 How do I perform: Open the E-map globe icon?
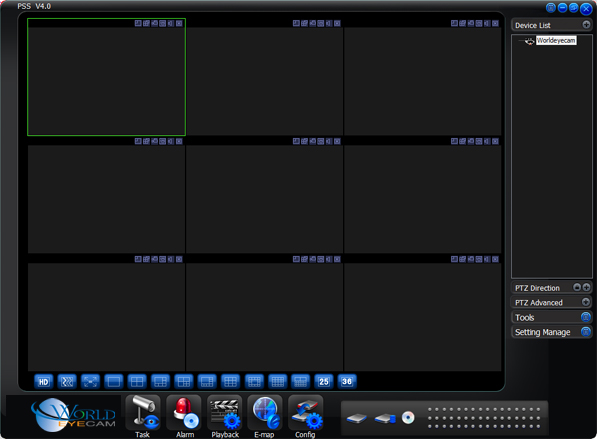[265, 412]
